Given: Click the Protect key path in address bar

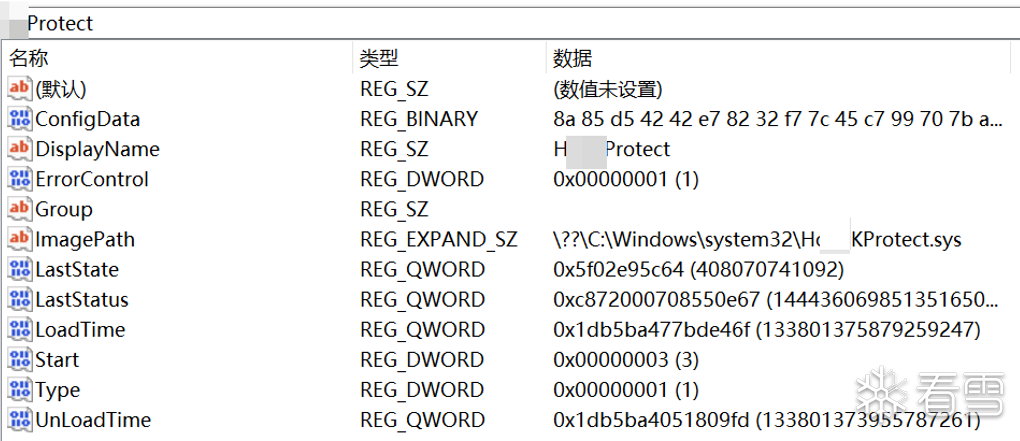Looking at the screenshot, I should pos(60,22).
